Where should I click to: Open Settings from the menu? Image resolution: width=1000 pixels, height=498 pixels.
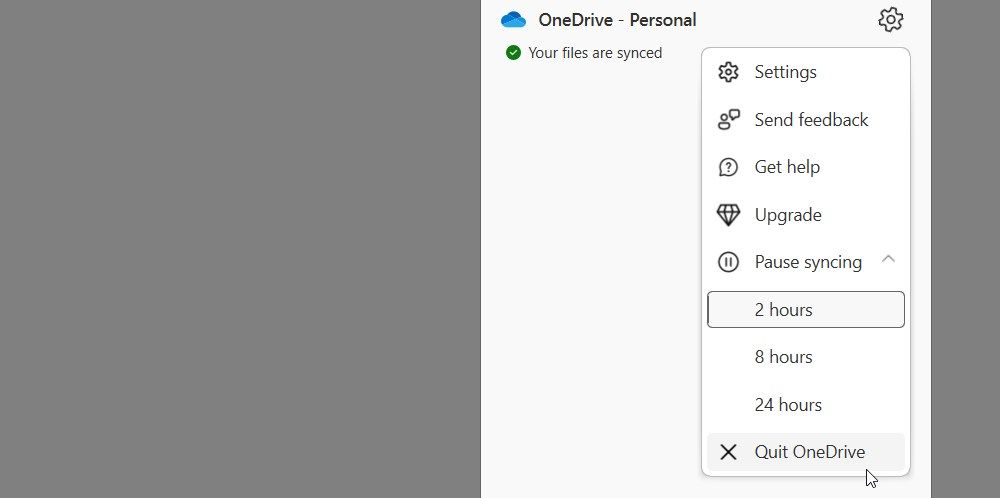[x=785, y=72]
